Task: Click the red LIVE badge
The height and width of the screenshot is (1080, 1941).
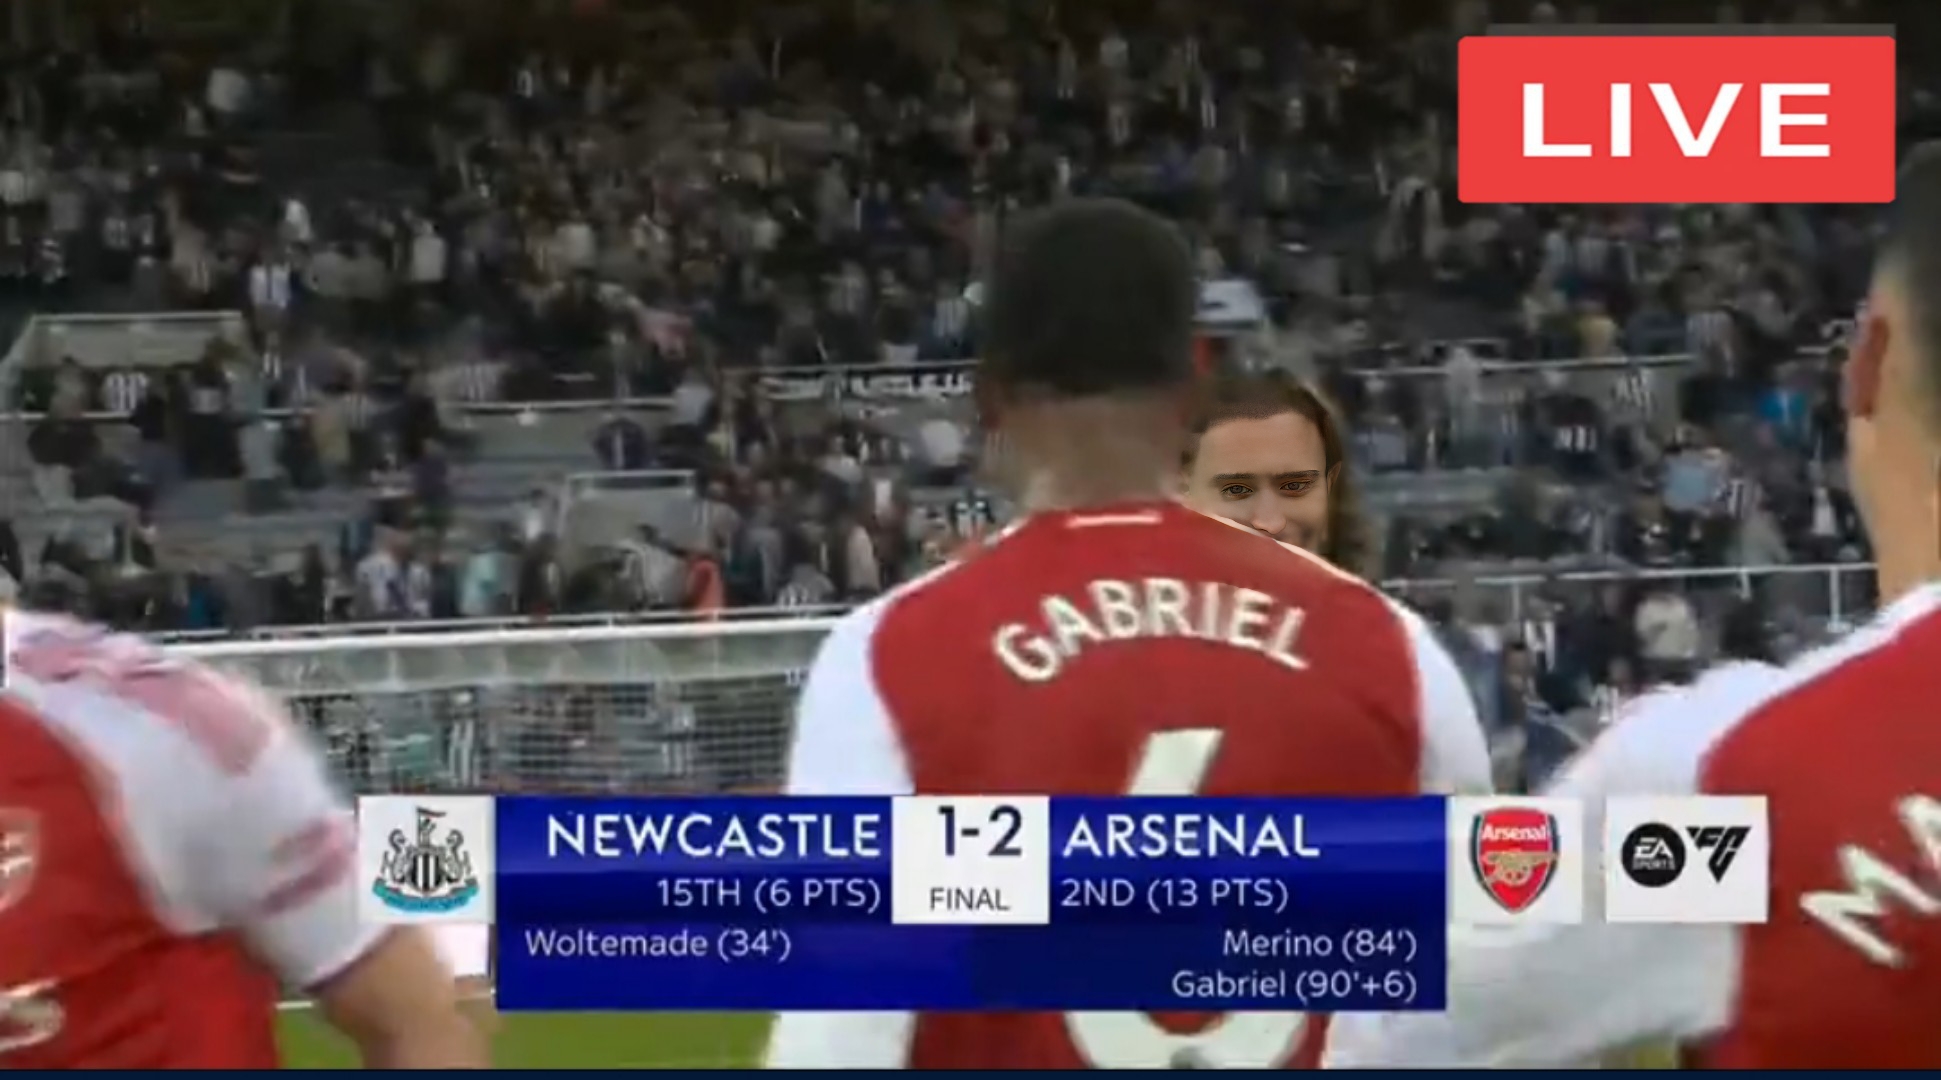Action: (1676, 120)
